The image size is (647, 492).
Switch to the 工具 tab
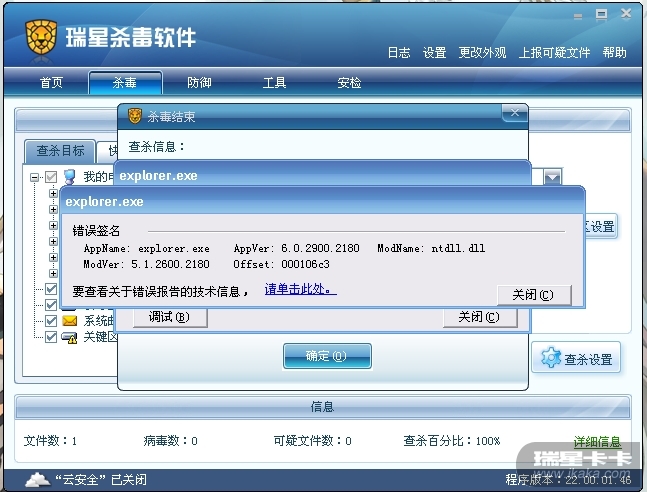(x=274, y=83)
